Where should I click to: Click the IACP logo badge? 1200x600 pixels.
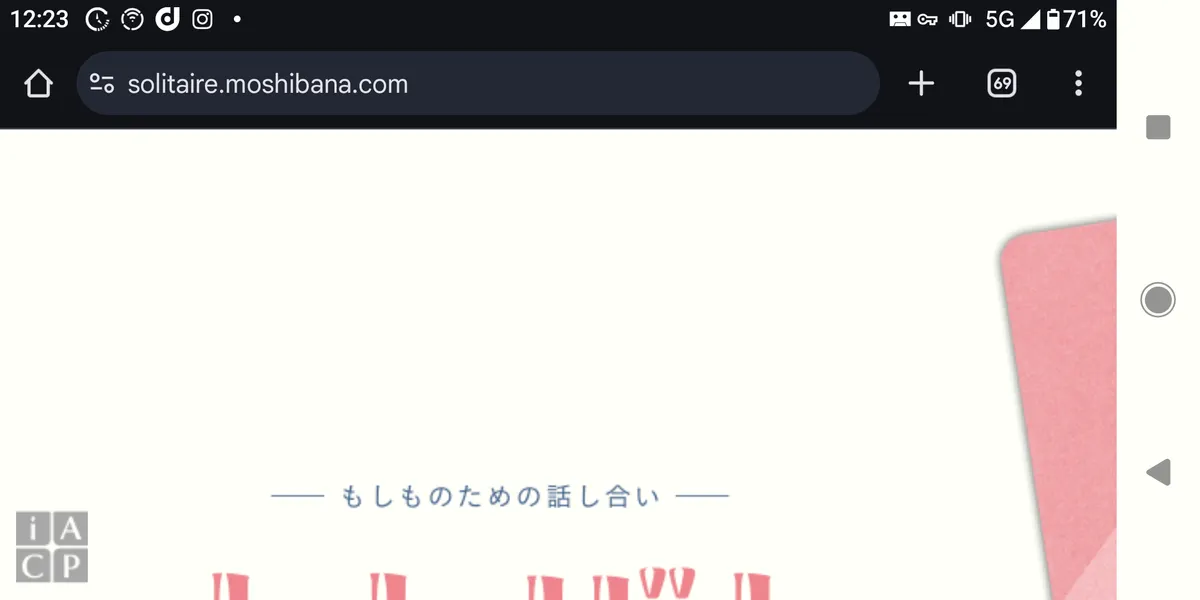[52, 546]
